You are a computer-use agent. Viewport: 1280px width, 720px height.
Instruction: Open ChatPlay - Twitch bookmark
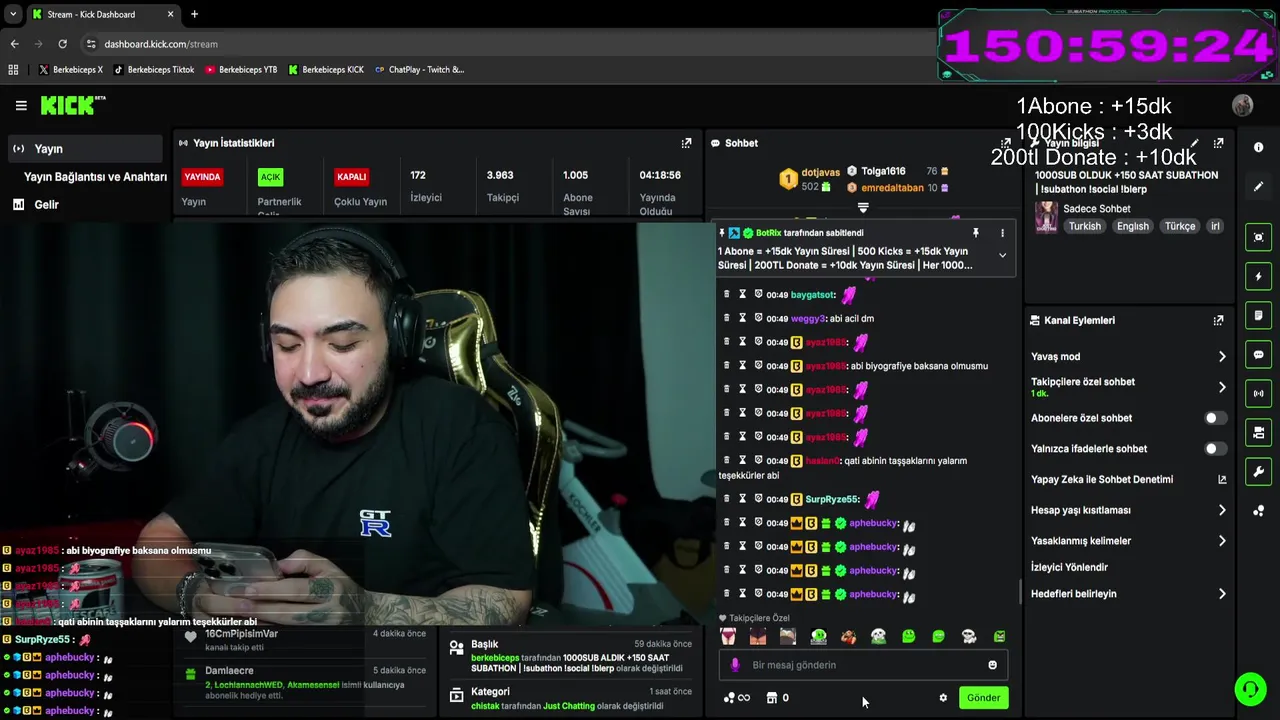[x=419, y=70]
